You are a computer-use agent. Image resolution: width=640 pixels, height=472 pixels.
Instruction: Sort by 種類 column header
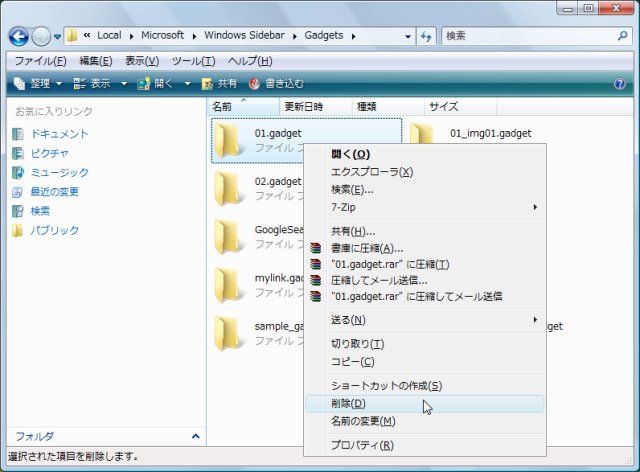tap(388, 107)
